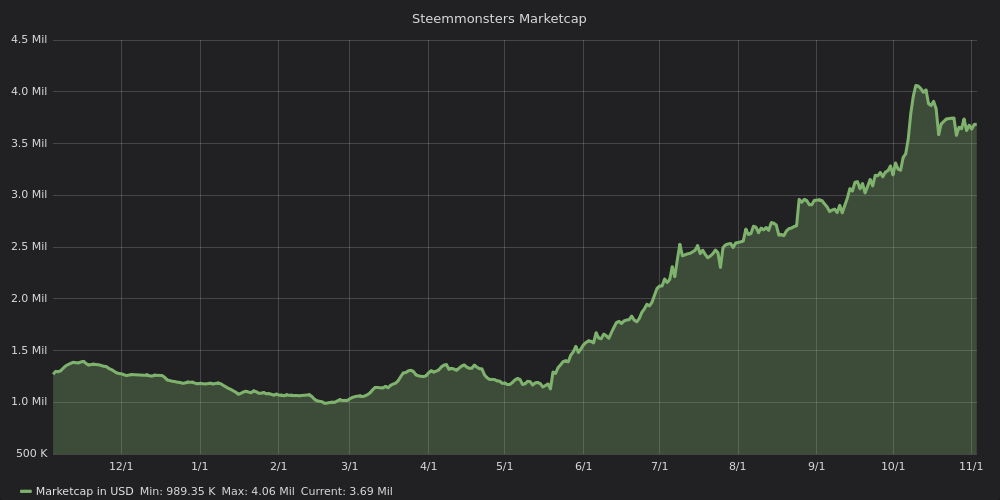Click the 2.0 Mil y-axis label
1000x500 pixels.
tap(29, 298)
